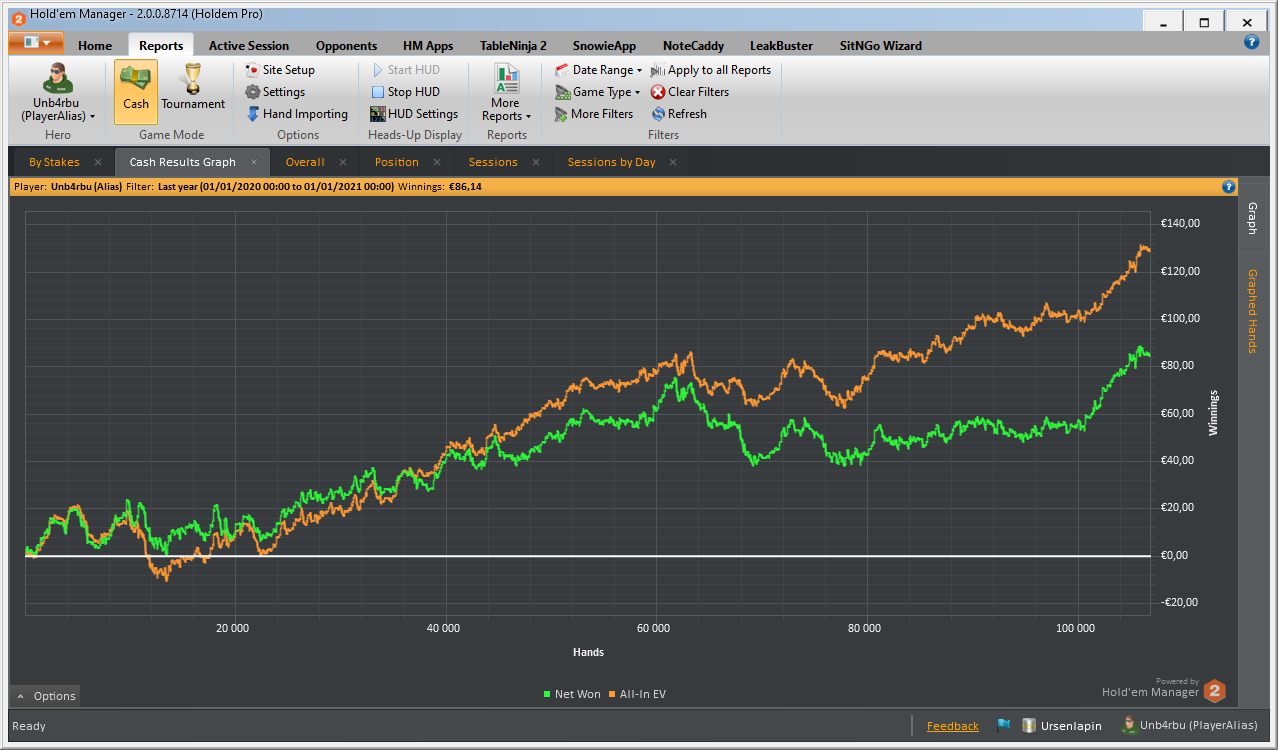
Task: Open Site Setup options
Action: 280,70
